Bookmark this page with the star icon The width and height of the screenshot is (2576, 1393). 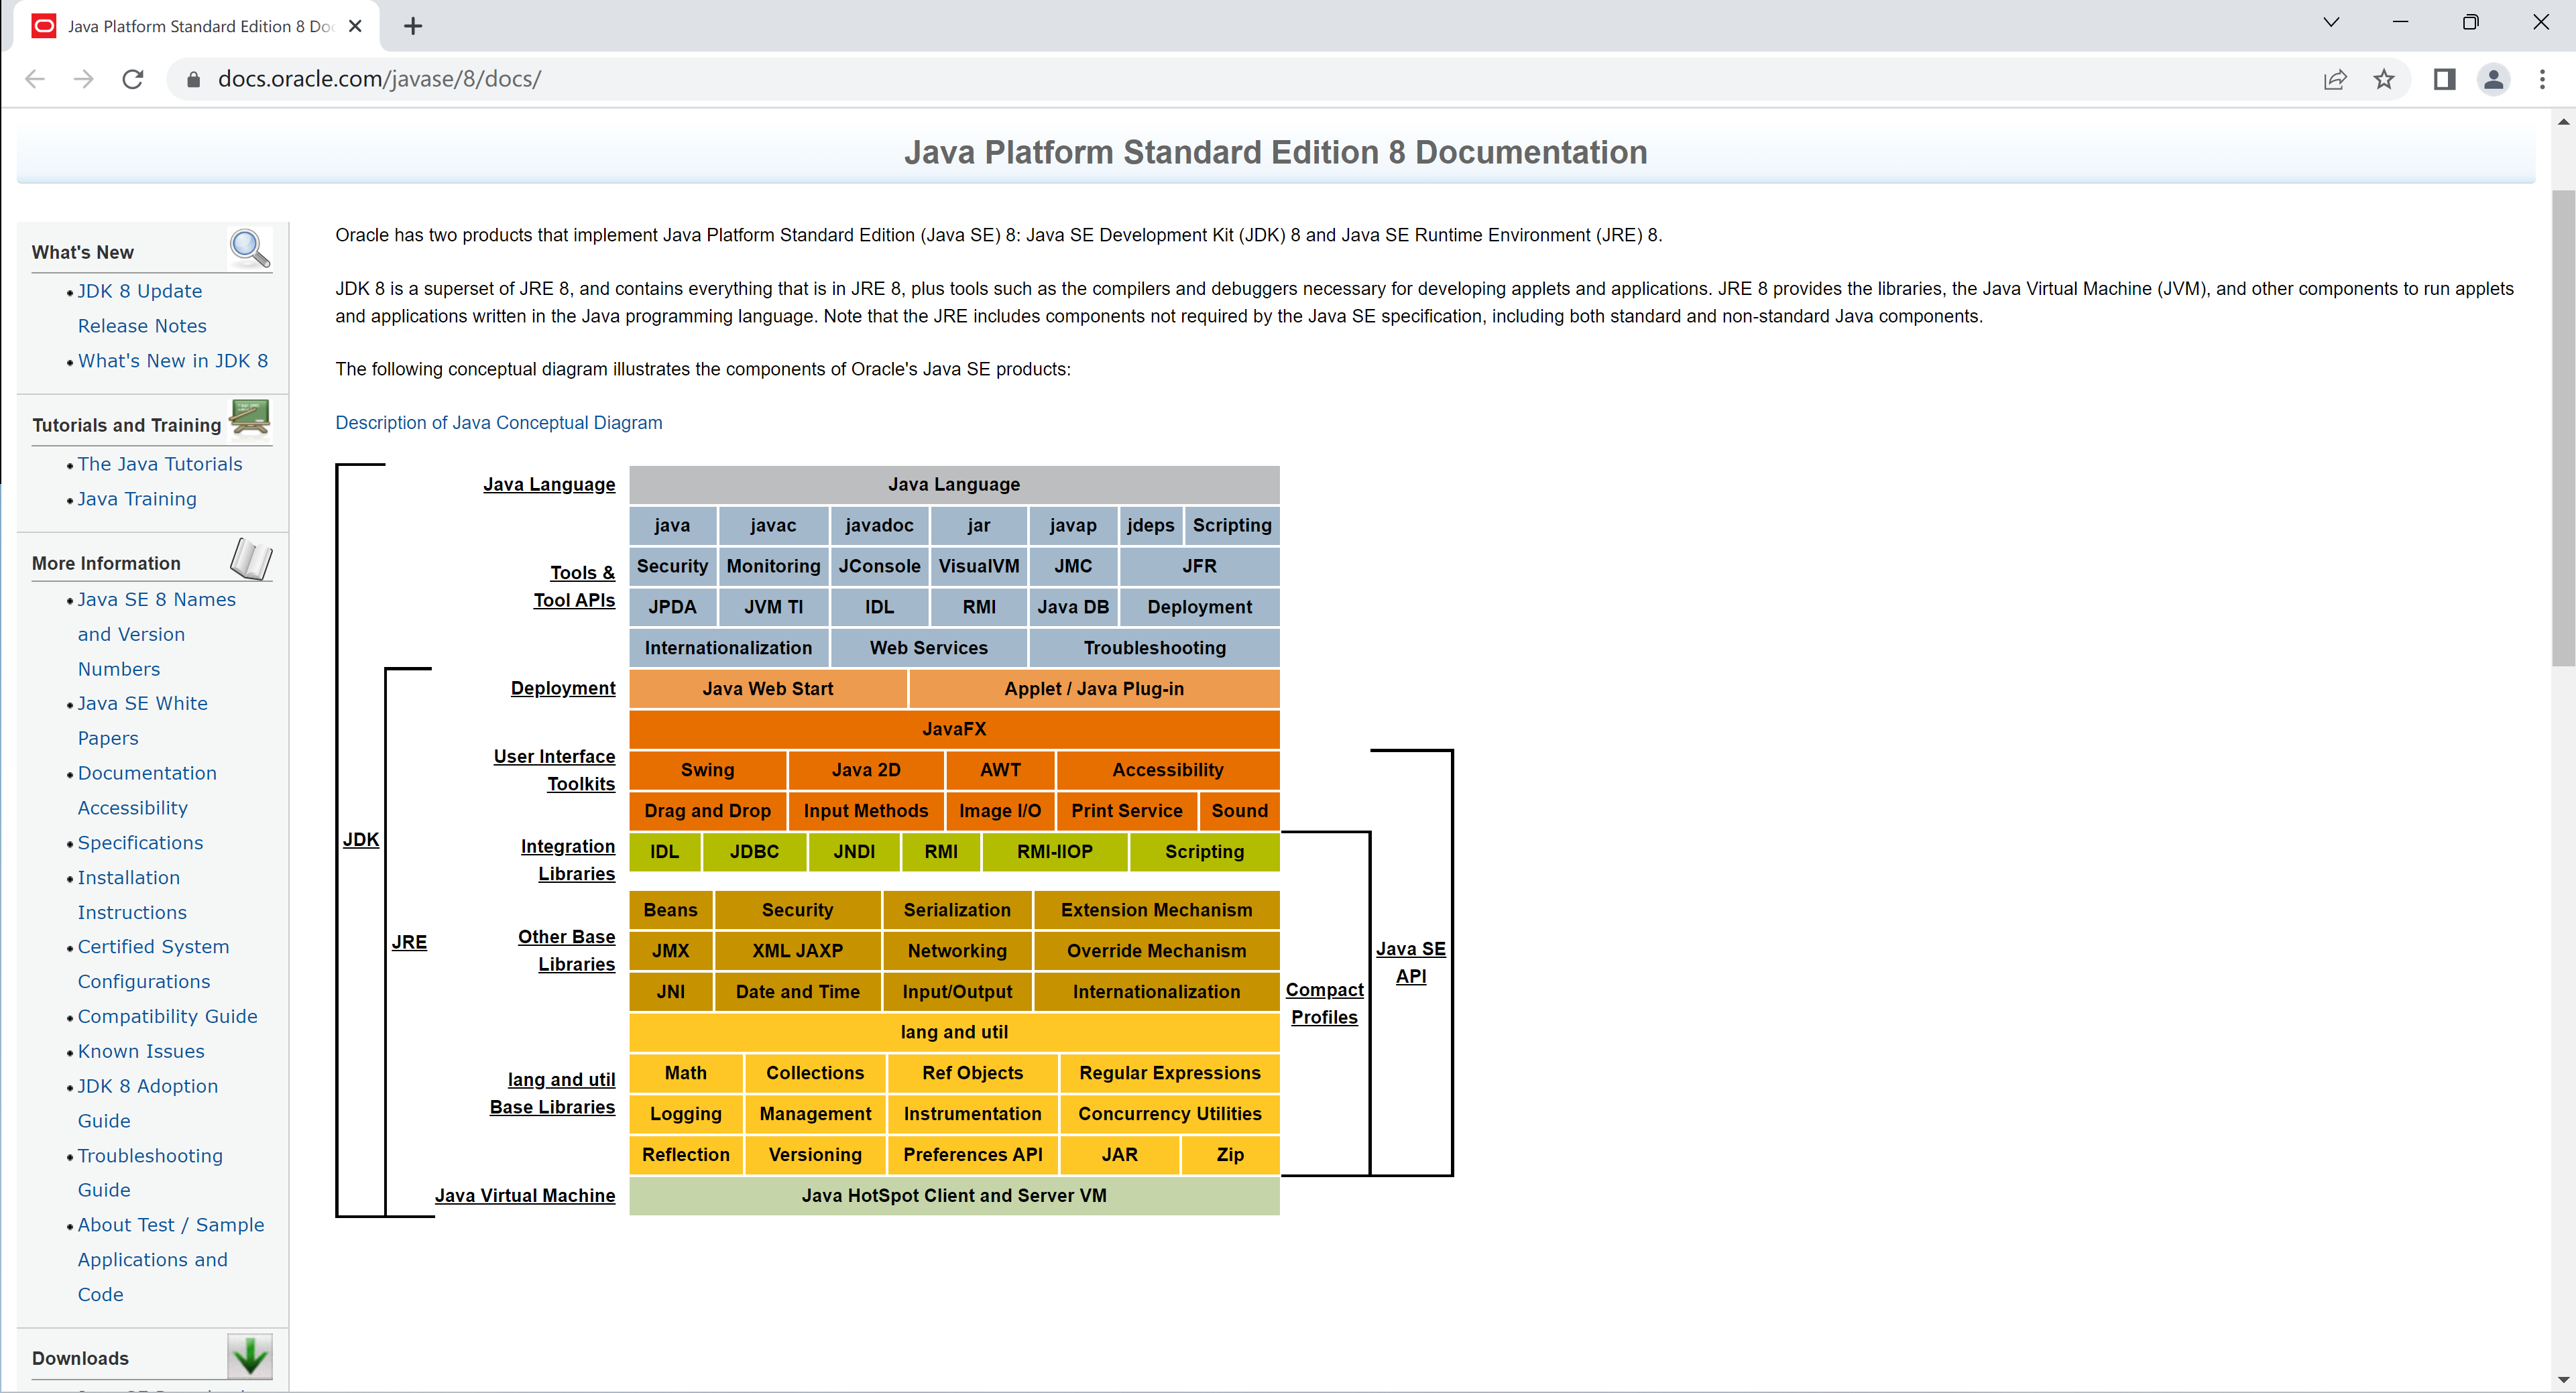[x=2384, y=79]
